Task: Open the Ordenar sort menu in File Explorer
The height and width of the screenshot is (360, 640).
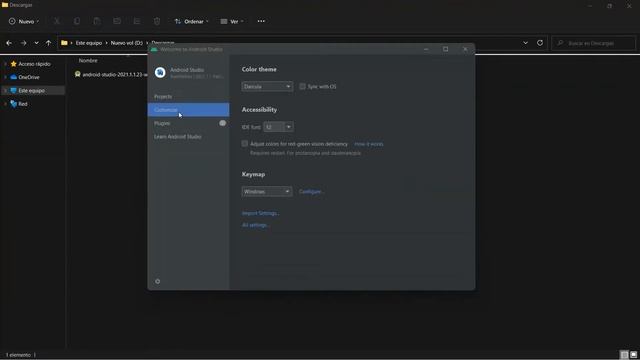Action: 191,21
